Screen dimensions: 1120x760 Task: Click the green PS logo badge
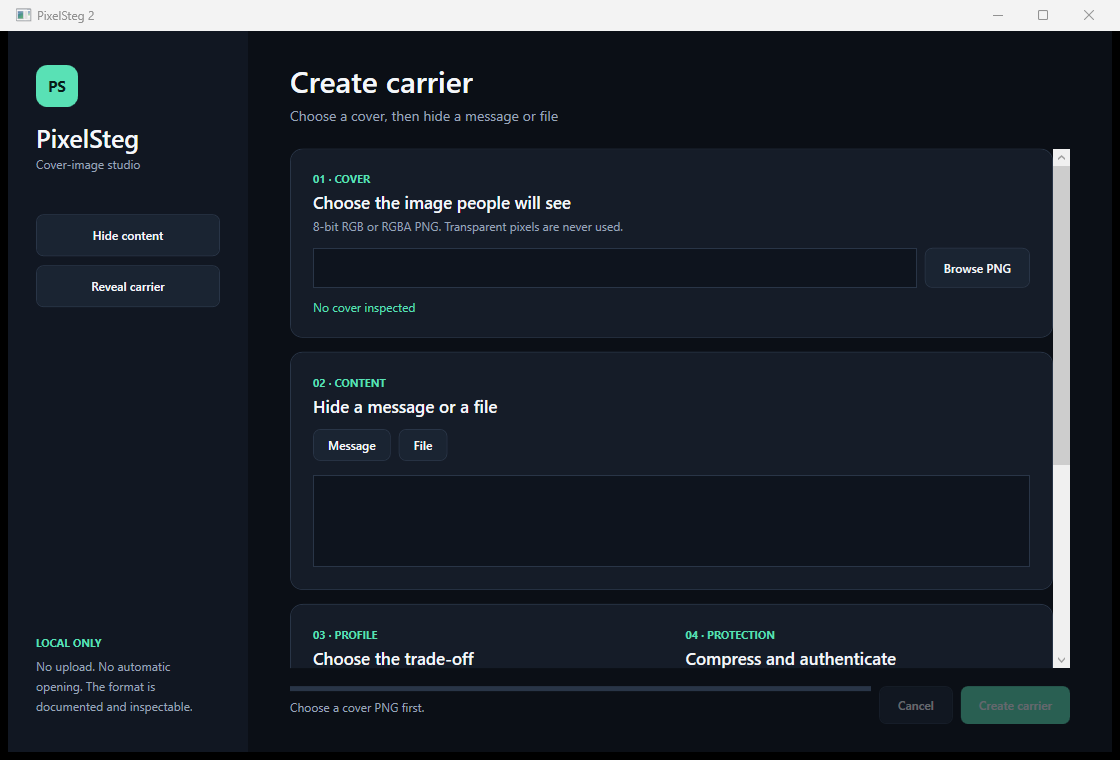tap(57, 86)
